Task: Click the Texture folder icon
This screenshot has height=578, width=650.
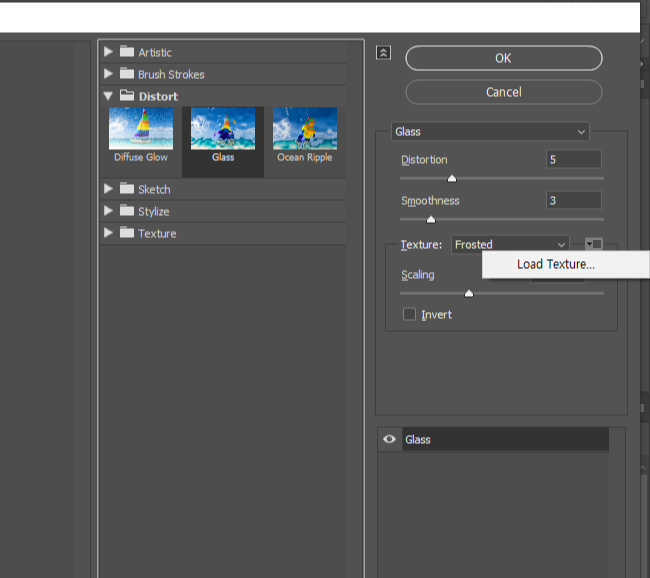Action: [127, 232]
